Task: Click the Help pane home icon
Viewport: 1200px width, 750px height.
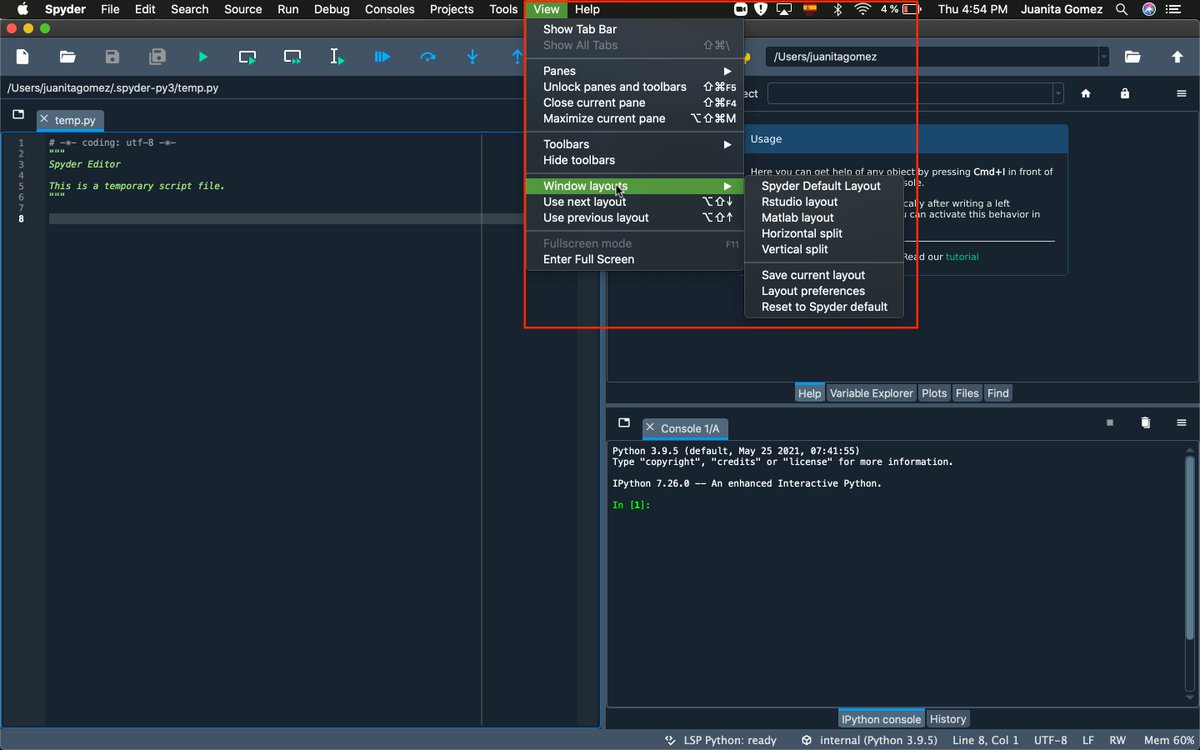Action: click(x=1086, y=93)
